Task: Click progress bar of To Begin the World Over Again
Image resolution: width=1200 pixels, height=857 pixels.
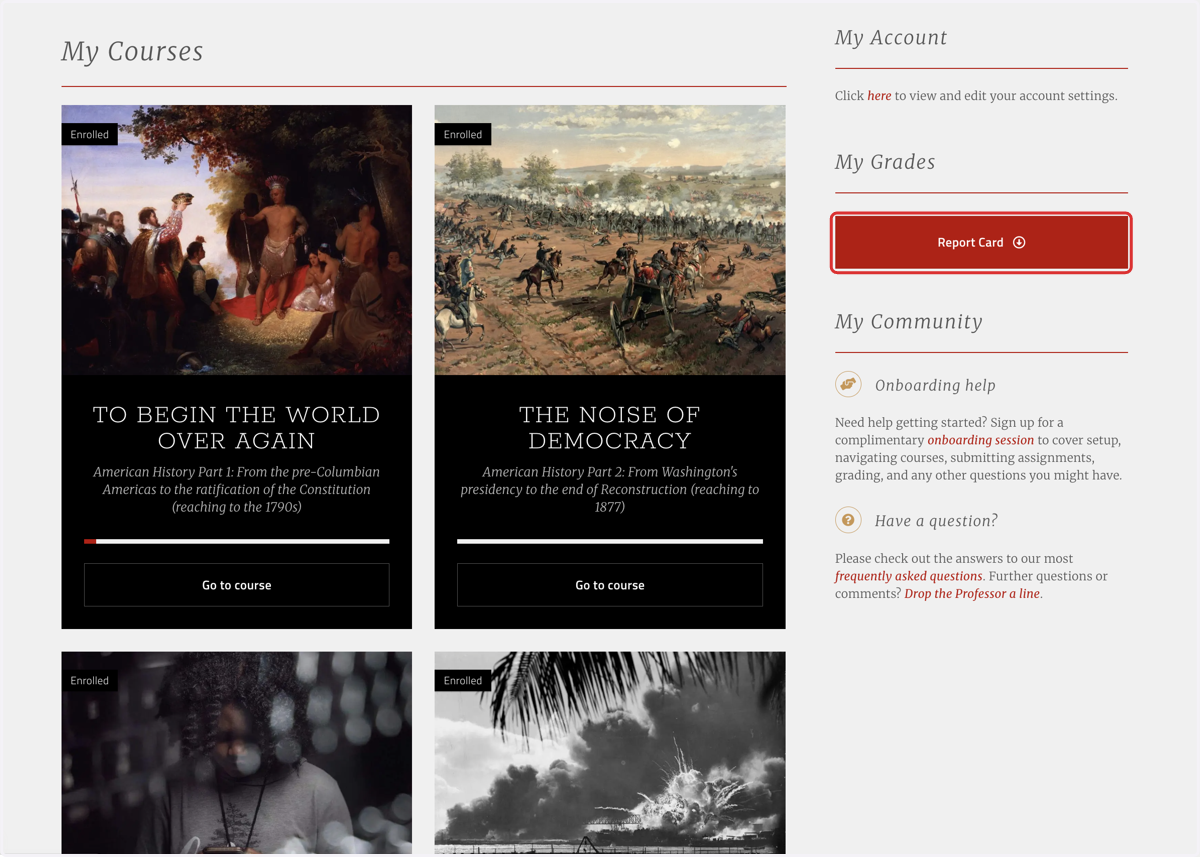Action: pyautogui.click(x=237, y=541)
